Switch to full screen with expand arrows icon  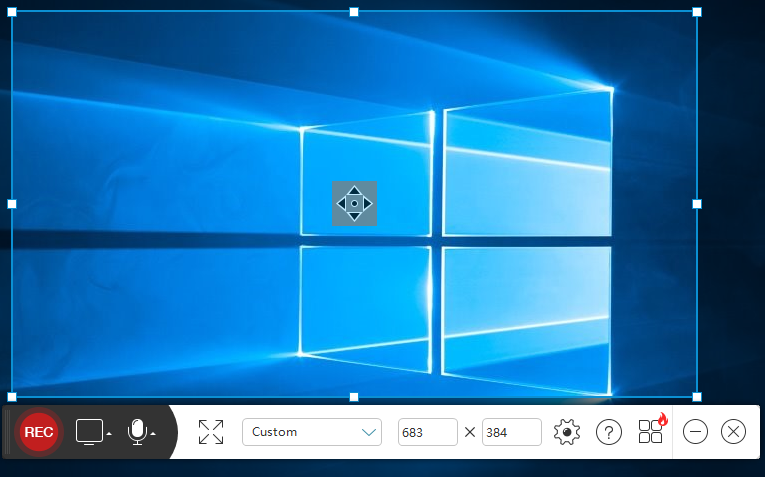pyautogui.click(x=211, y=432)
